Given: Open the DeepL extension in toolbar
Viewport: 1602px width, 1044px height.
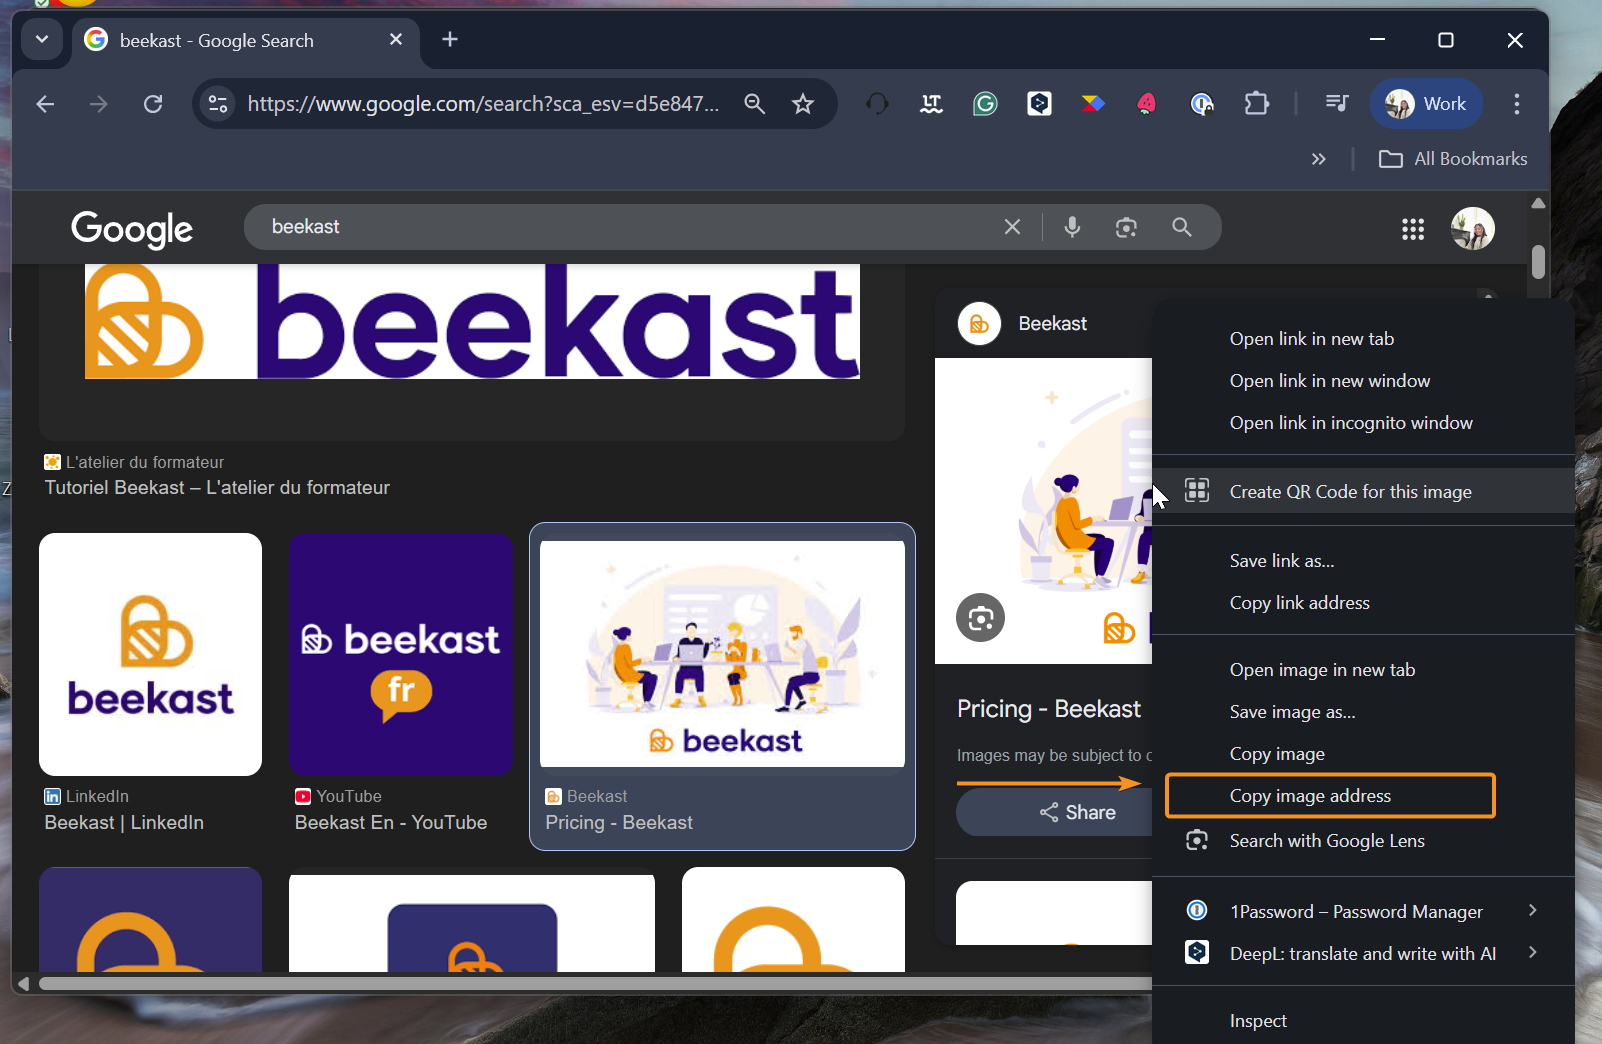Looking at the screenshot, I should [x=1039, y=104].
